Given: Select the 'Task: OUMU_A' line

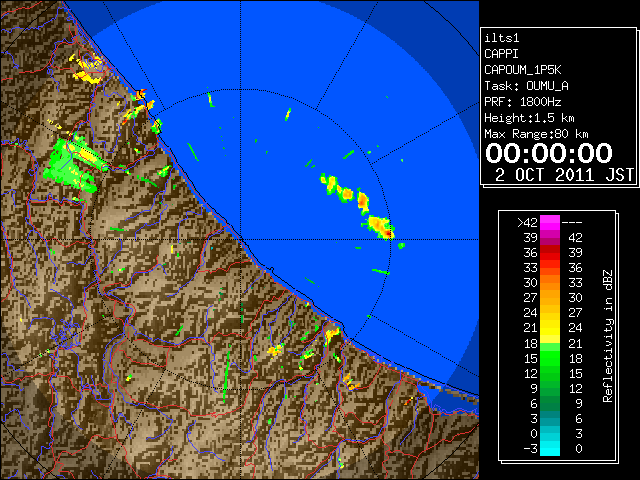Looking at the screenshot, I should click(x=526, y=86).
